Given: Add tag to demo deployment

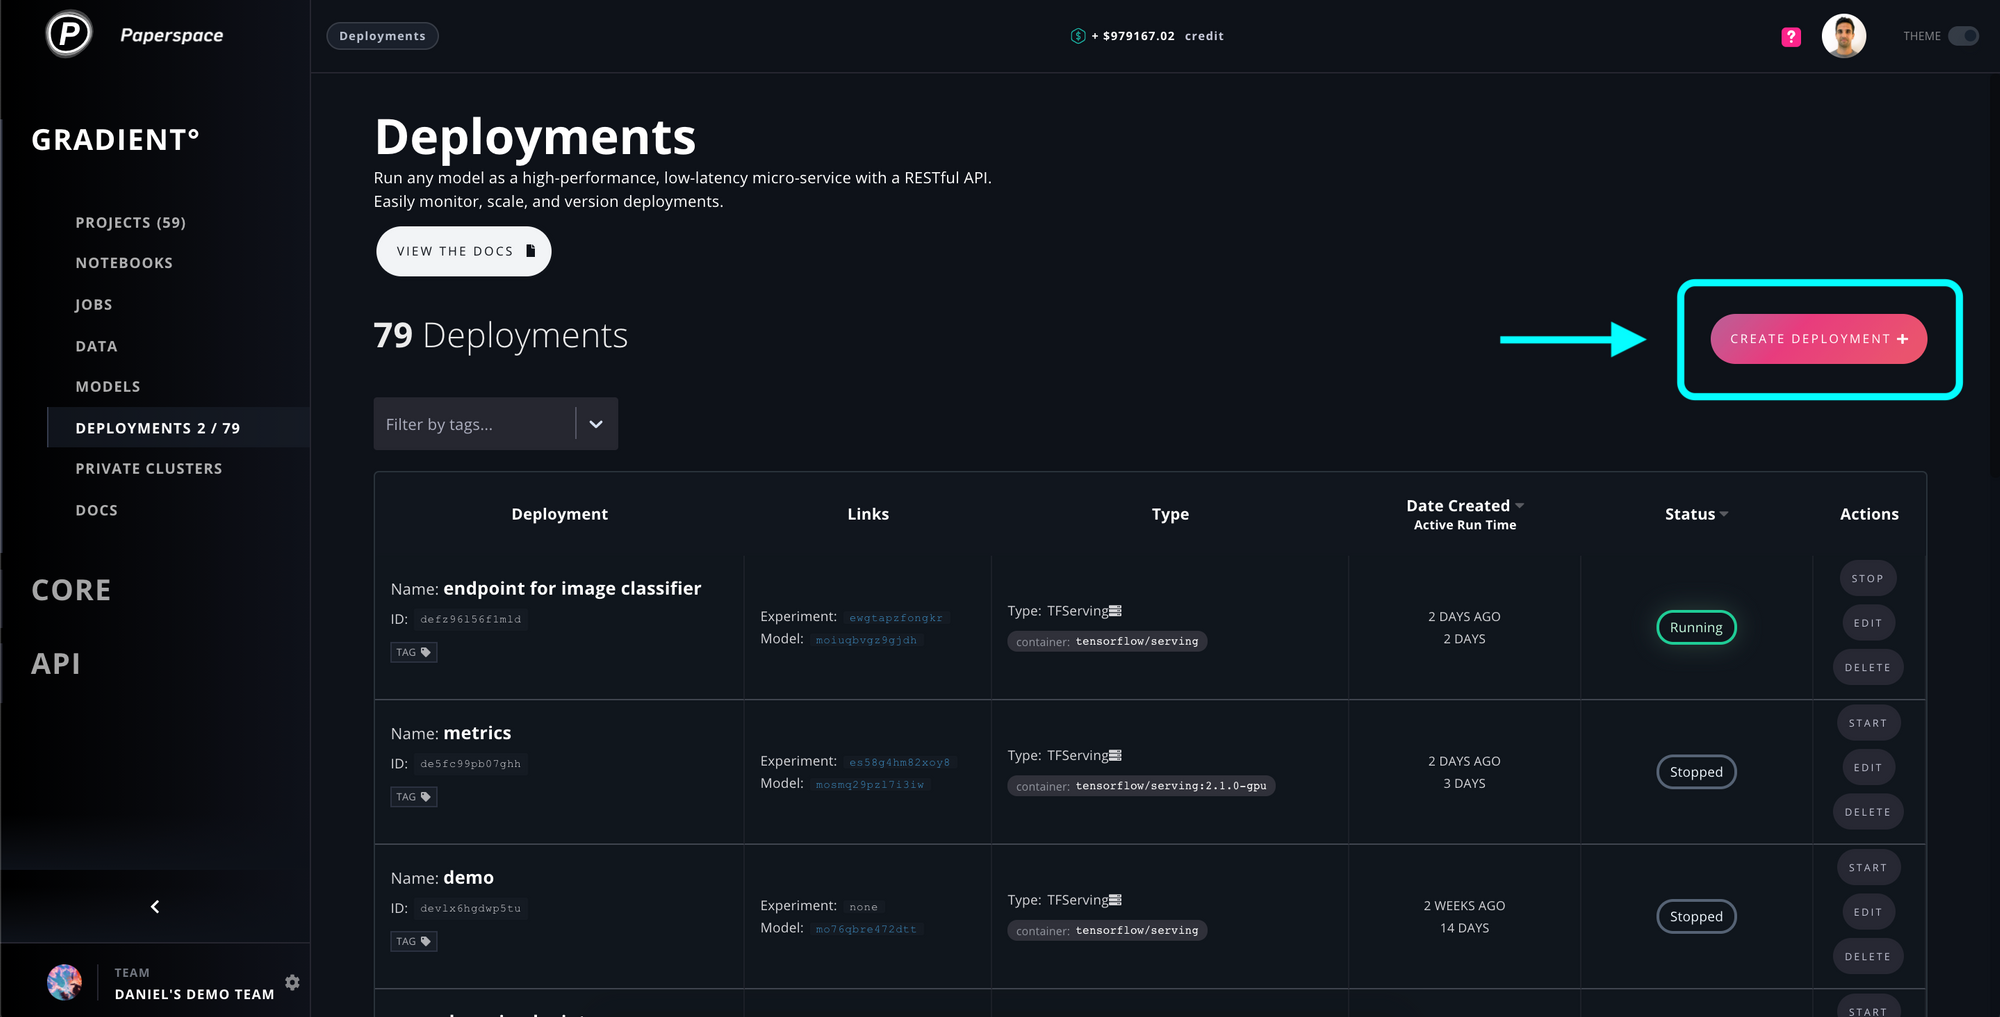Looking at the screenshot, I should pyautogui.click(x=413, y=941).
